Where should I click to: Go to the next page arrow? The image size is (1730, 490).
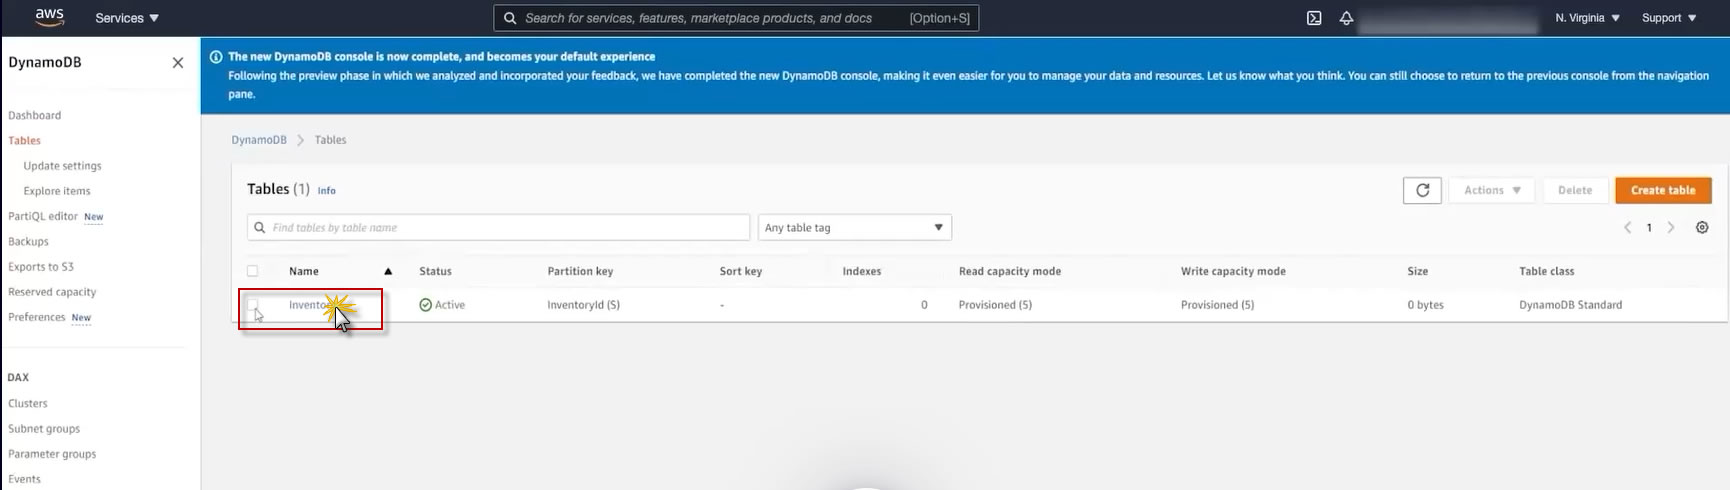[x=1671, y=228]
